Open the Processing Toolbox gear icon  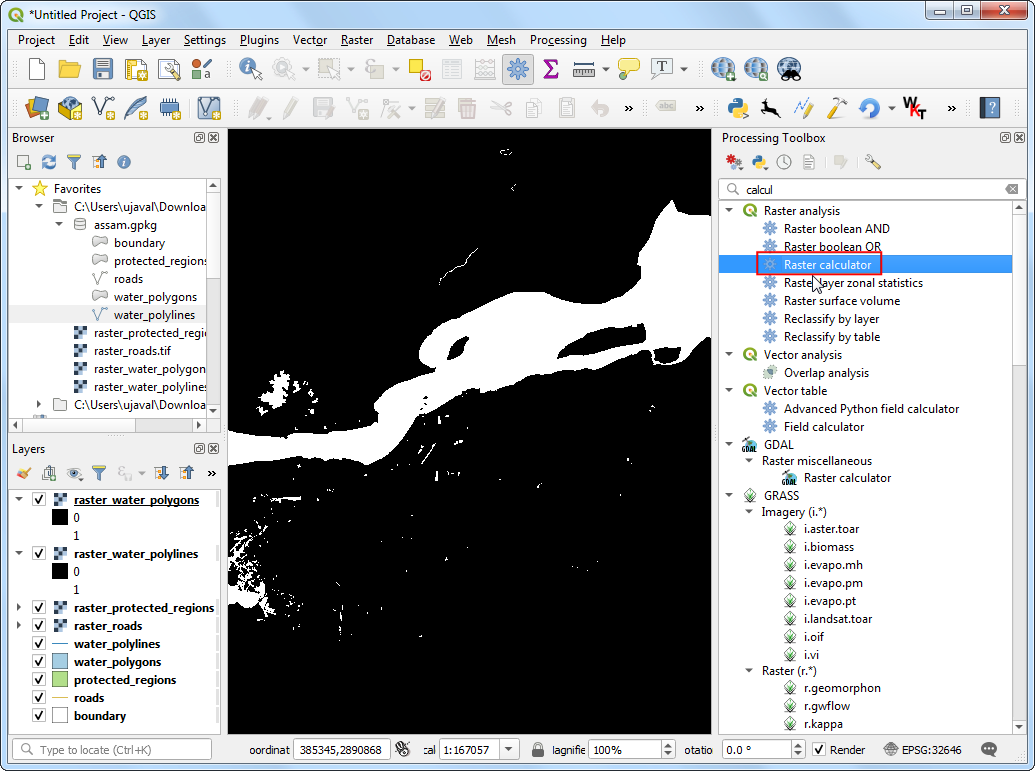(x=517, y=69)
